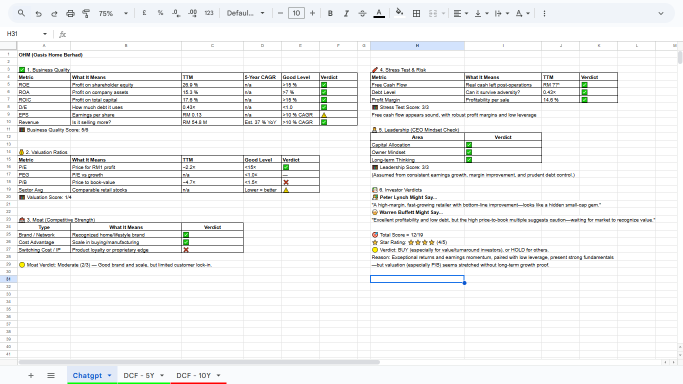Switch to the DCF - 10Y sheet tab
This screenshot has height=384, width=683.
coord(193,375)
